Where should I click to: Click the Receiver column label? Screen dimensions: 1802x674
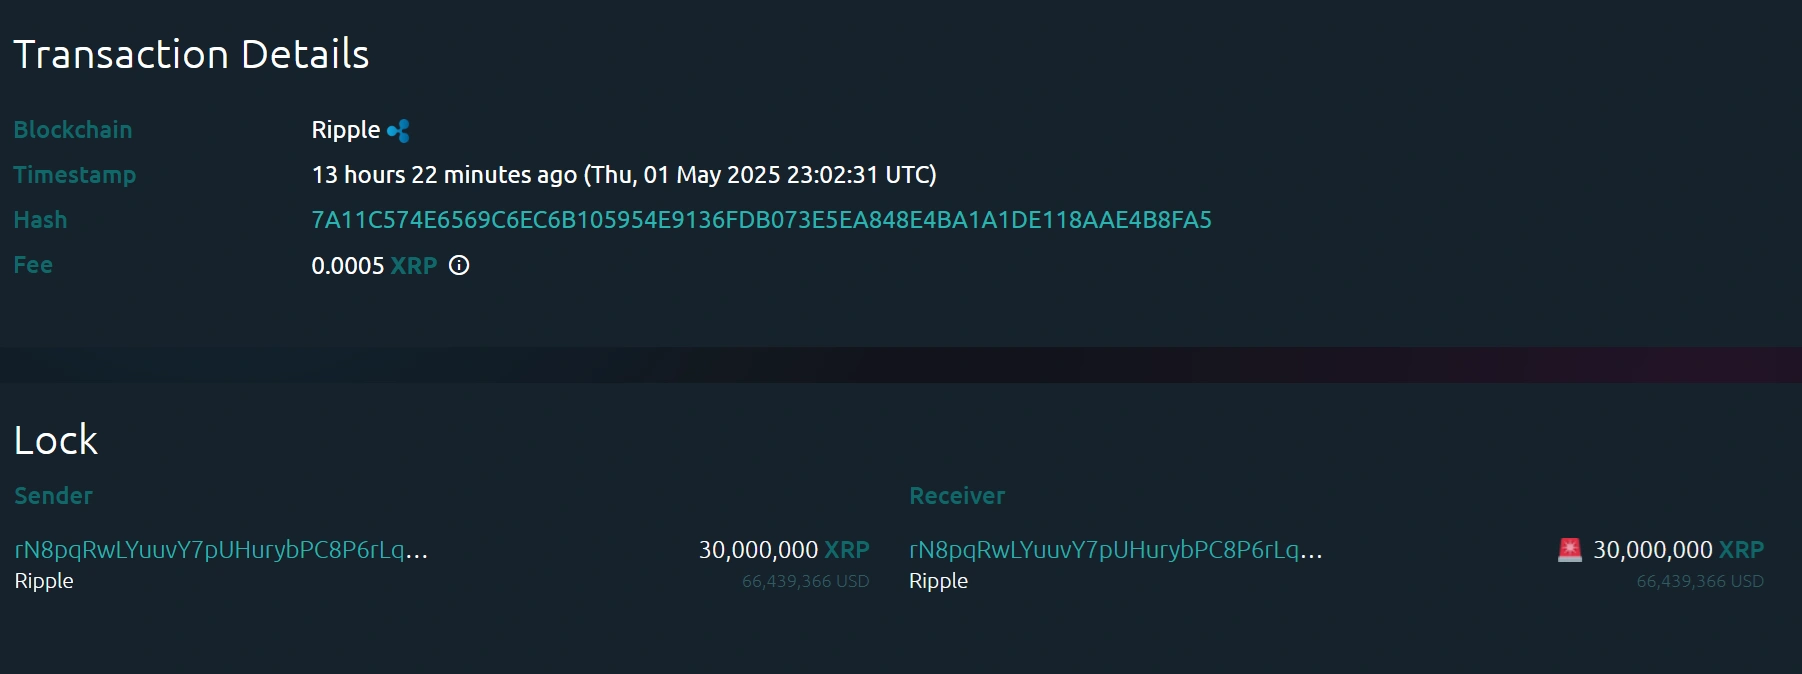pos(957,496)
